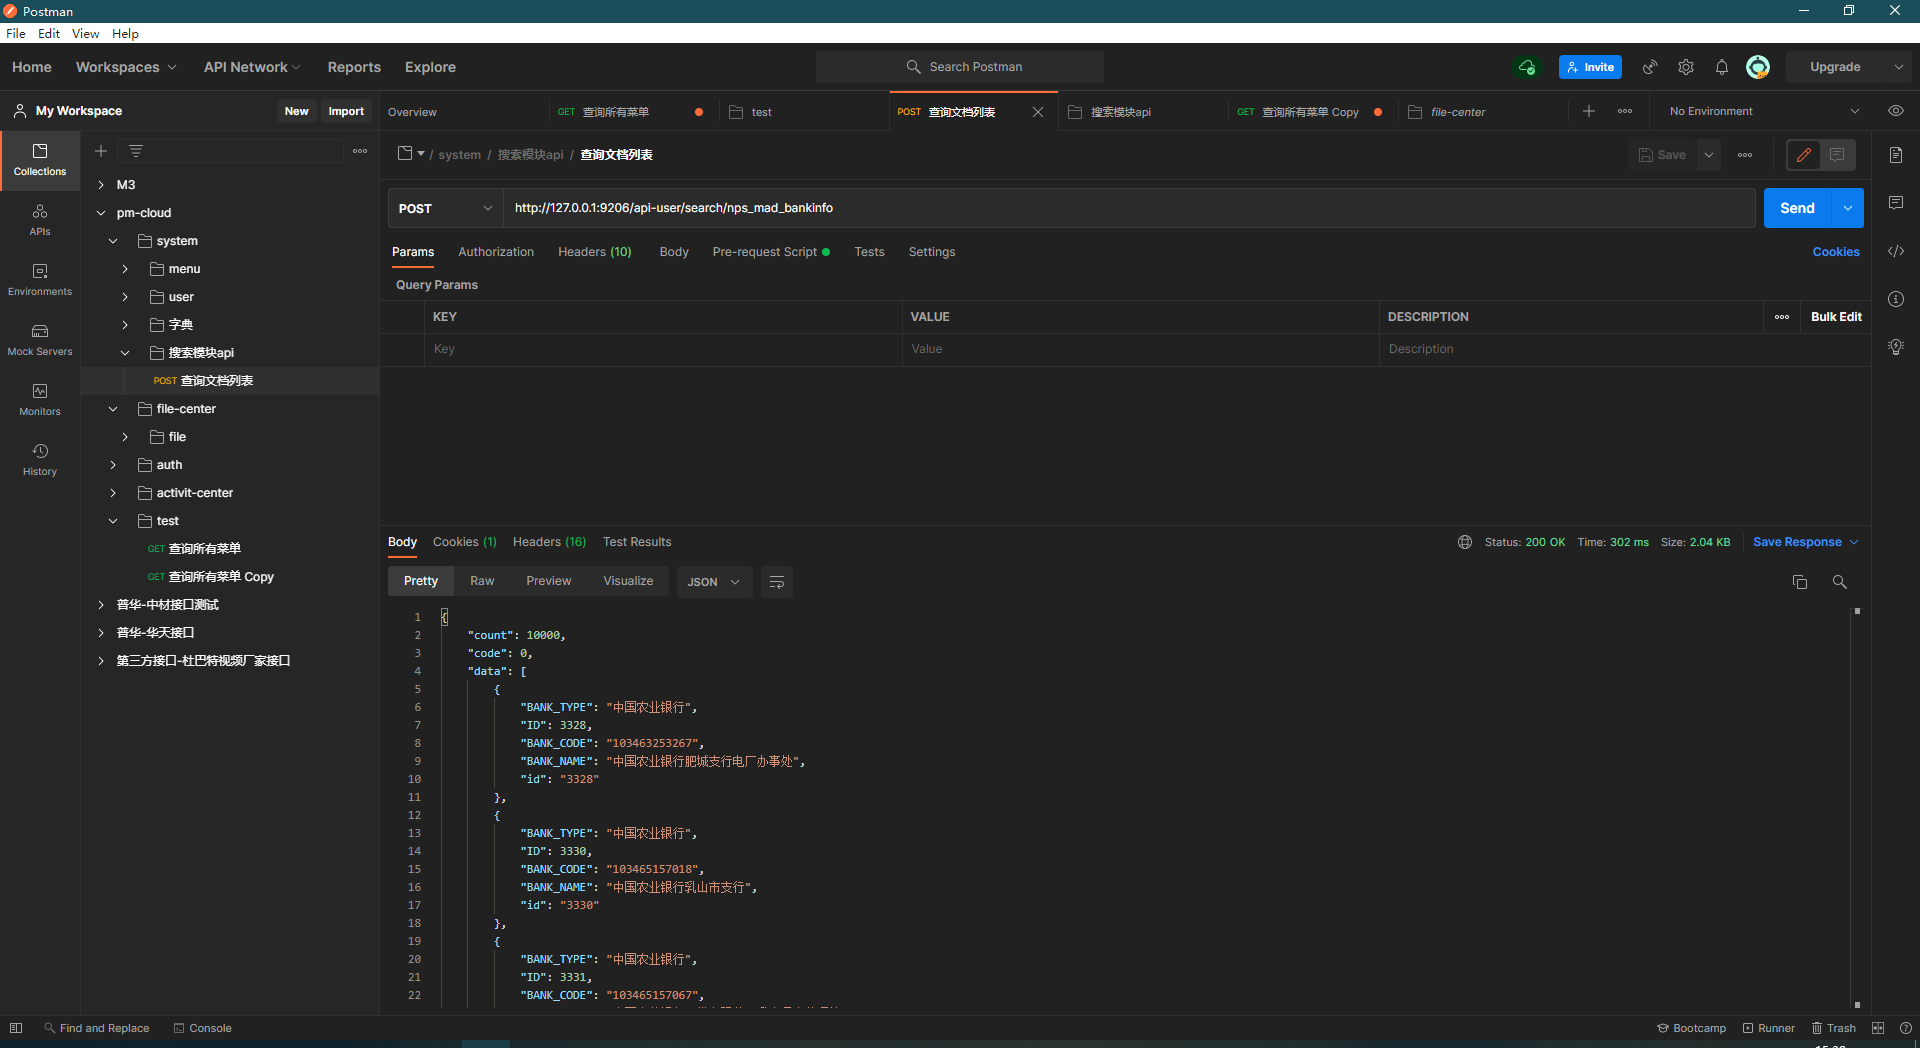1920x1048 pixels.
Task: Open the Test Results response tab
Action: tap(637, 542)
